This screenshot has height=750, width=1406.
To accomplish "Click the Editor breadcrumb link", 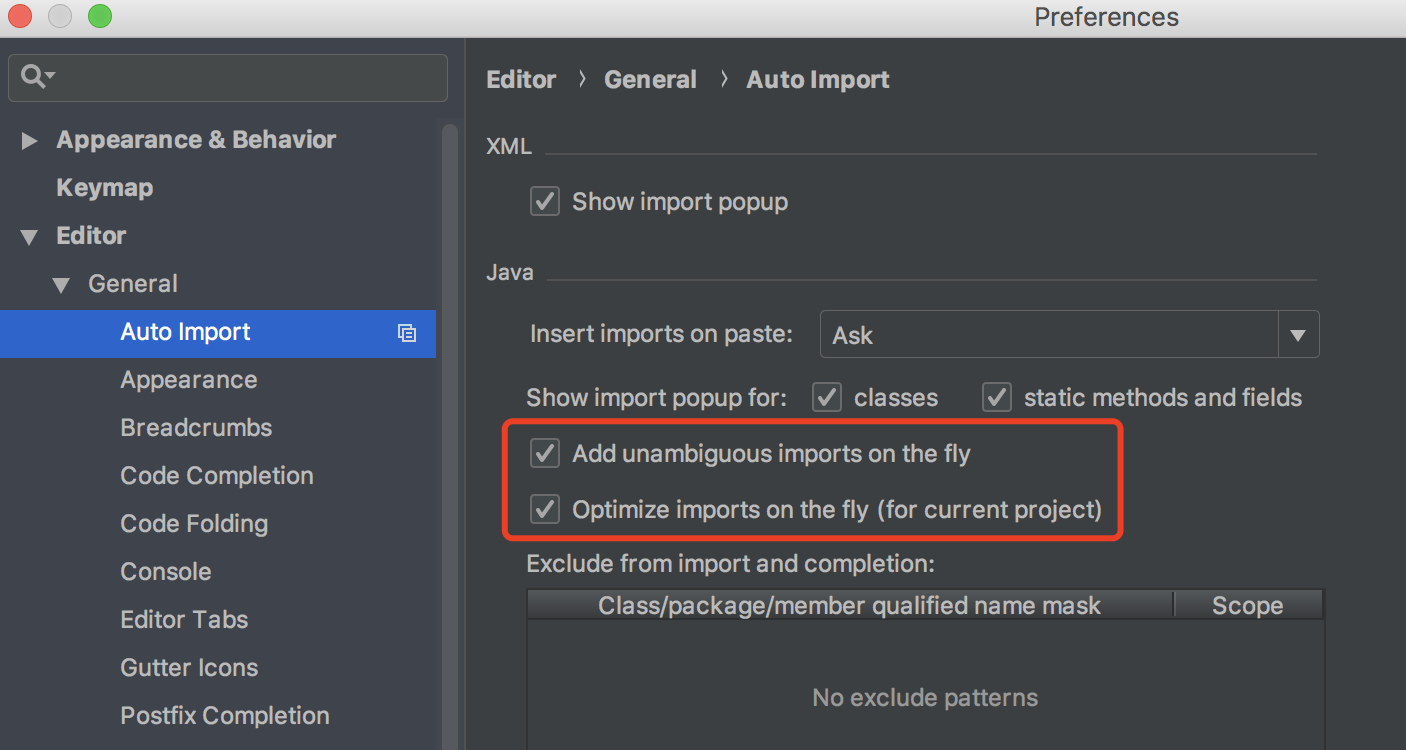I will pos(521,79).
